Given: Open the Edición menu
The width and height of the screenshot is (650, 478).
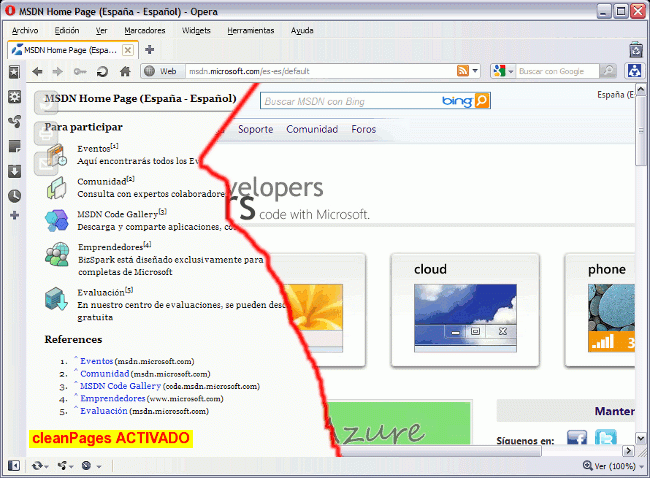Looking at the screenshot, I should [67, 30].
